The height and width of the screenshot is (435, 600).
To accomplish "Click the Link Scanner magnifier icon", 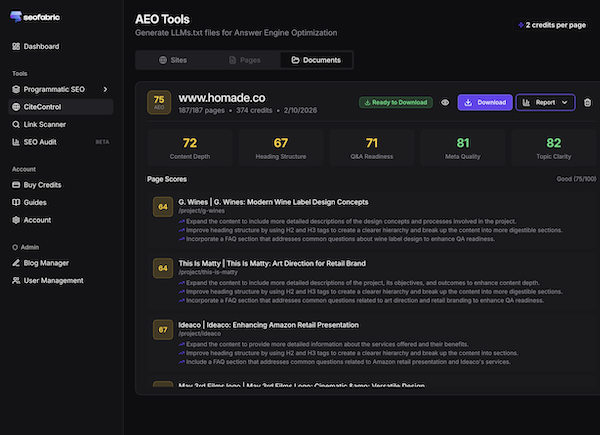I will (16, 124).
